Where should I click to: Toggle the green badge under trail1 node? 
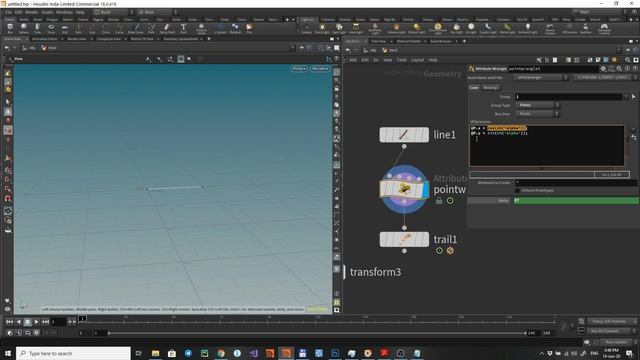pyautogui.click(x=439, y=251)
